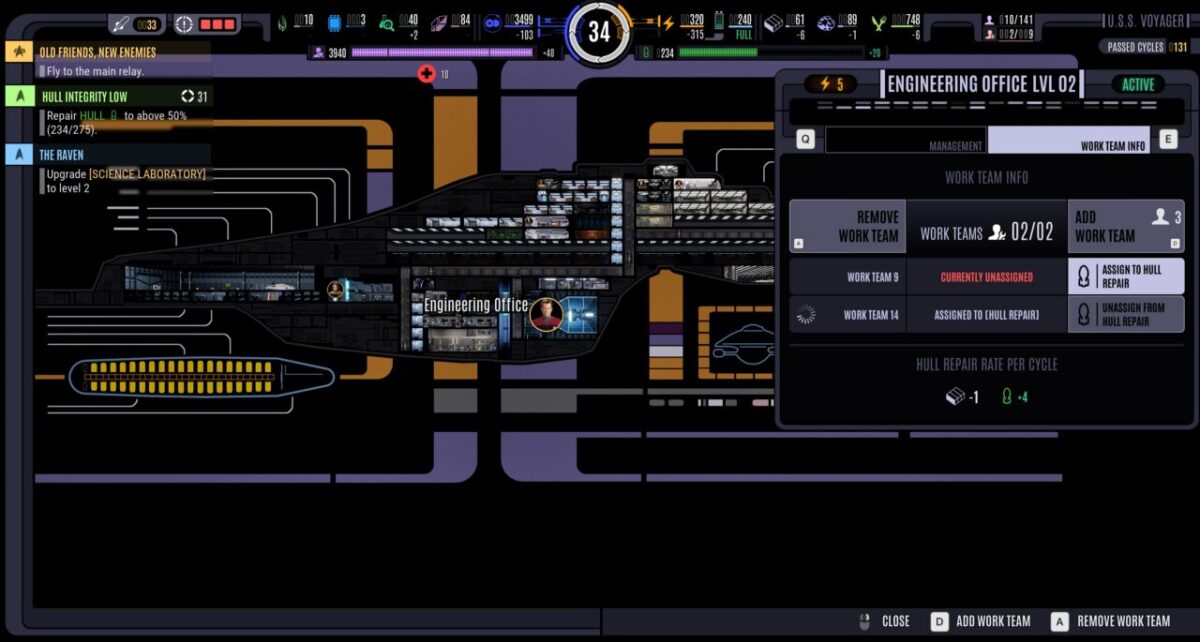Assign Work Team 9 to hull repair
Image resolution: width=1200 pixels, height=642 pixels.
click(x=1126, y=277)
